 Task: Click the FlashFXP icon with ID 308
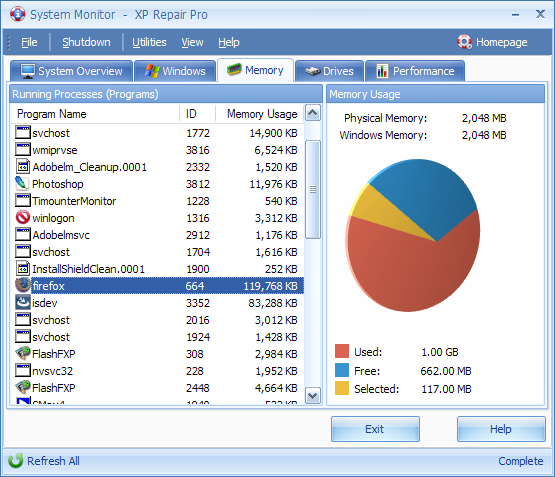point(23,353)
